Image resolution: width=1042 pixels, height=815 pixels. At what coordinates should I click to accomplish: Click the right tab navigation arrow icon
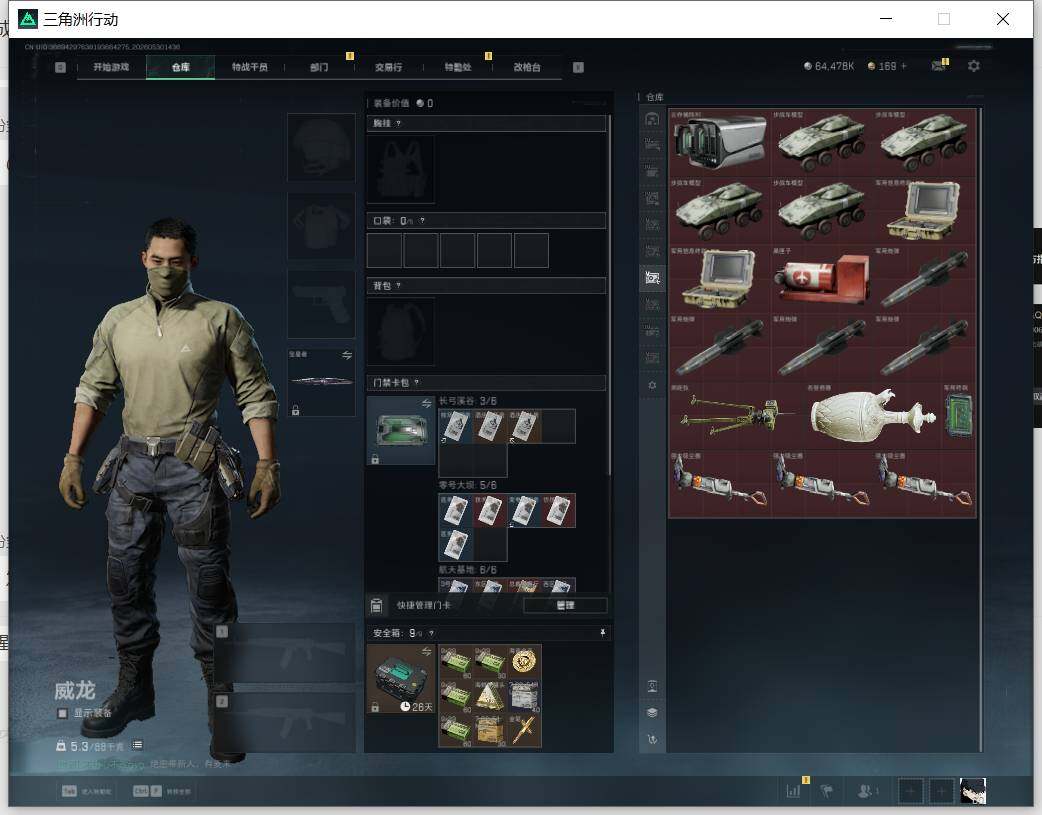pyautogui.click(x=578, y=67)
